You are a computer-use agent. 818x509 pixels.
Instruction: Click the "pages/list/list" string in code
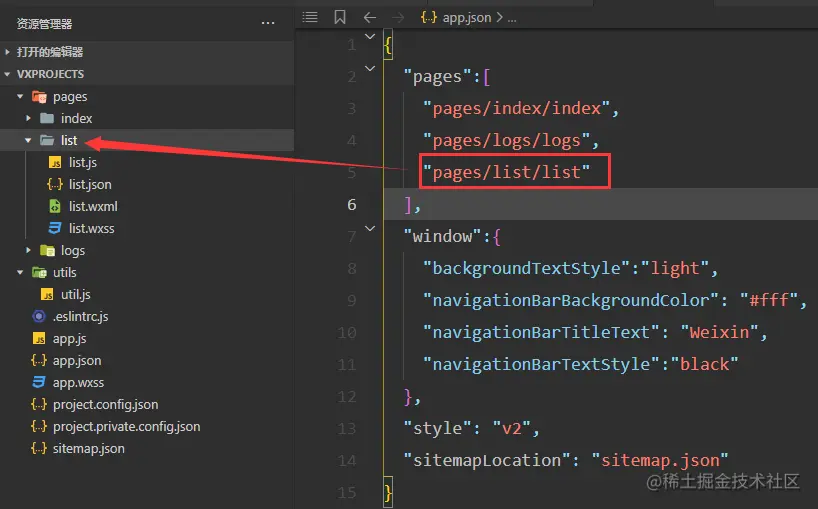pyautogui.click(x=507, y=172)
